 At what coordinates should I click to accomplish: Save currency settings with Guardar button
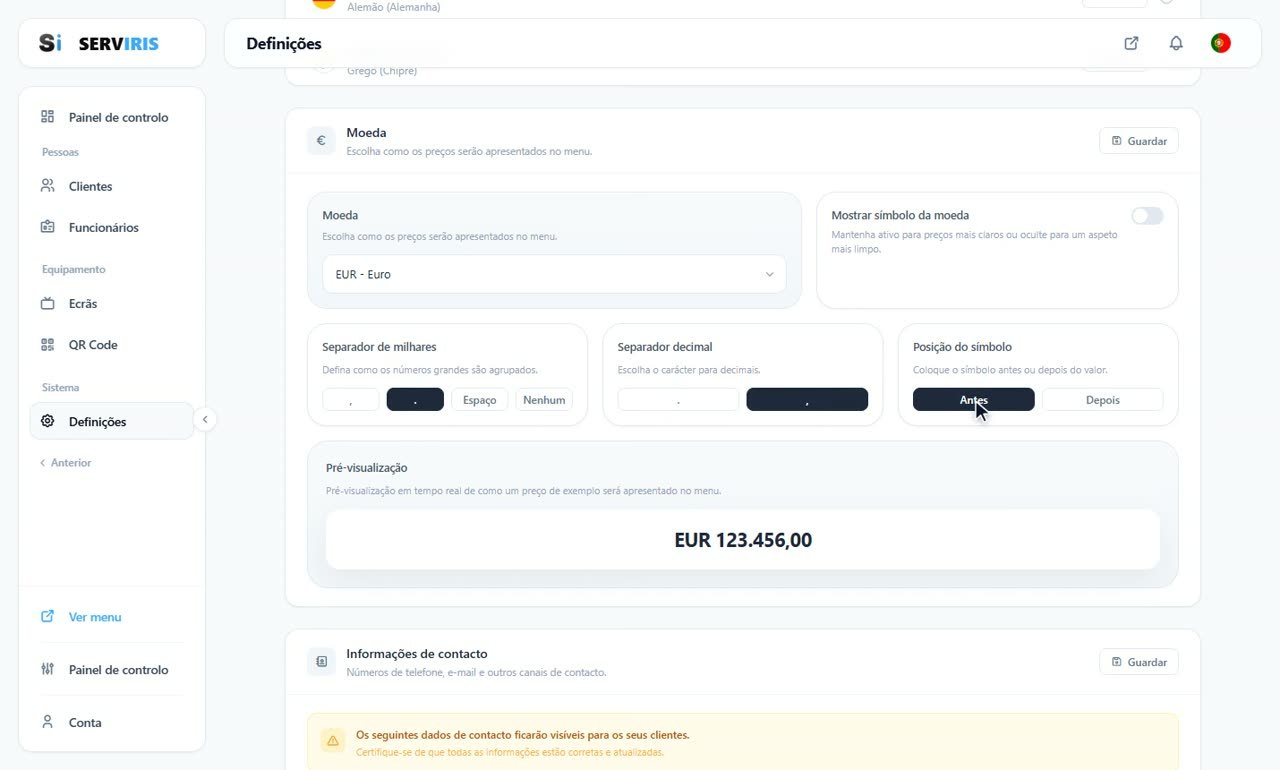point(1139,141)
